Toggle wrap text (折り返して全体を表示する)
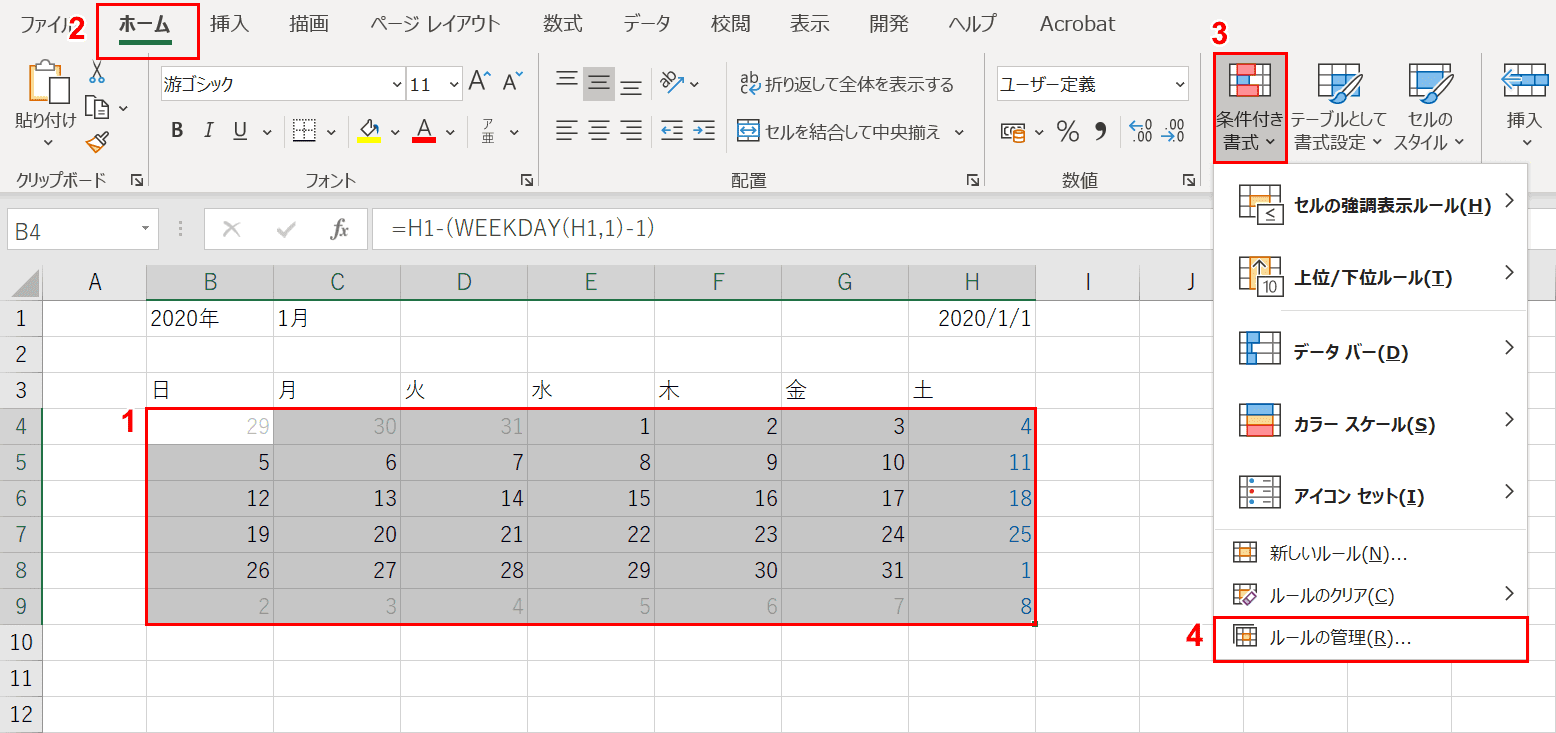Image resolution: width=1556 pixels, height=733 pixels. 846,84
